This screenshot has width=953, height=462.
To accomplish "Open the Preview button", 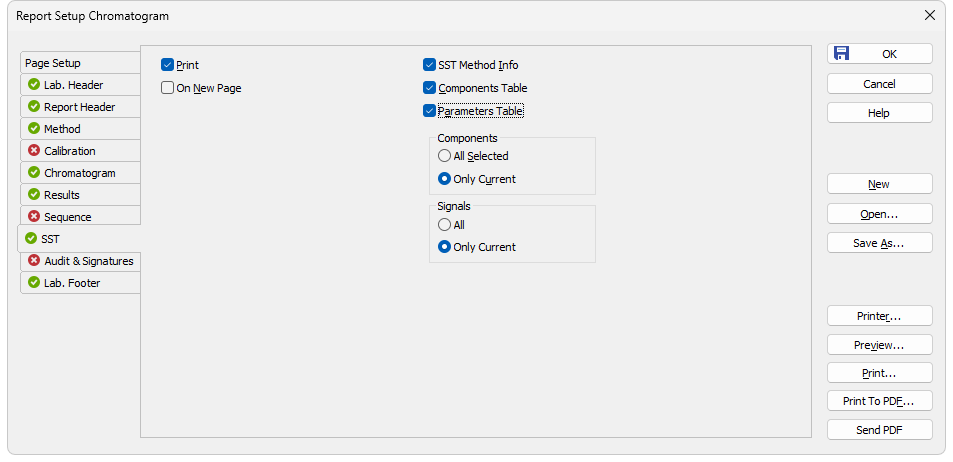I will [x=879, y=345].
